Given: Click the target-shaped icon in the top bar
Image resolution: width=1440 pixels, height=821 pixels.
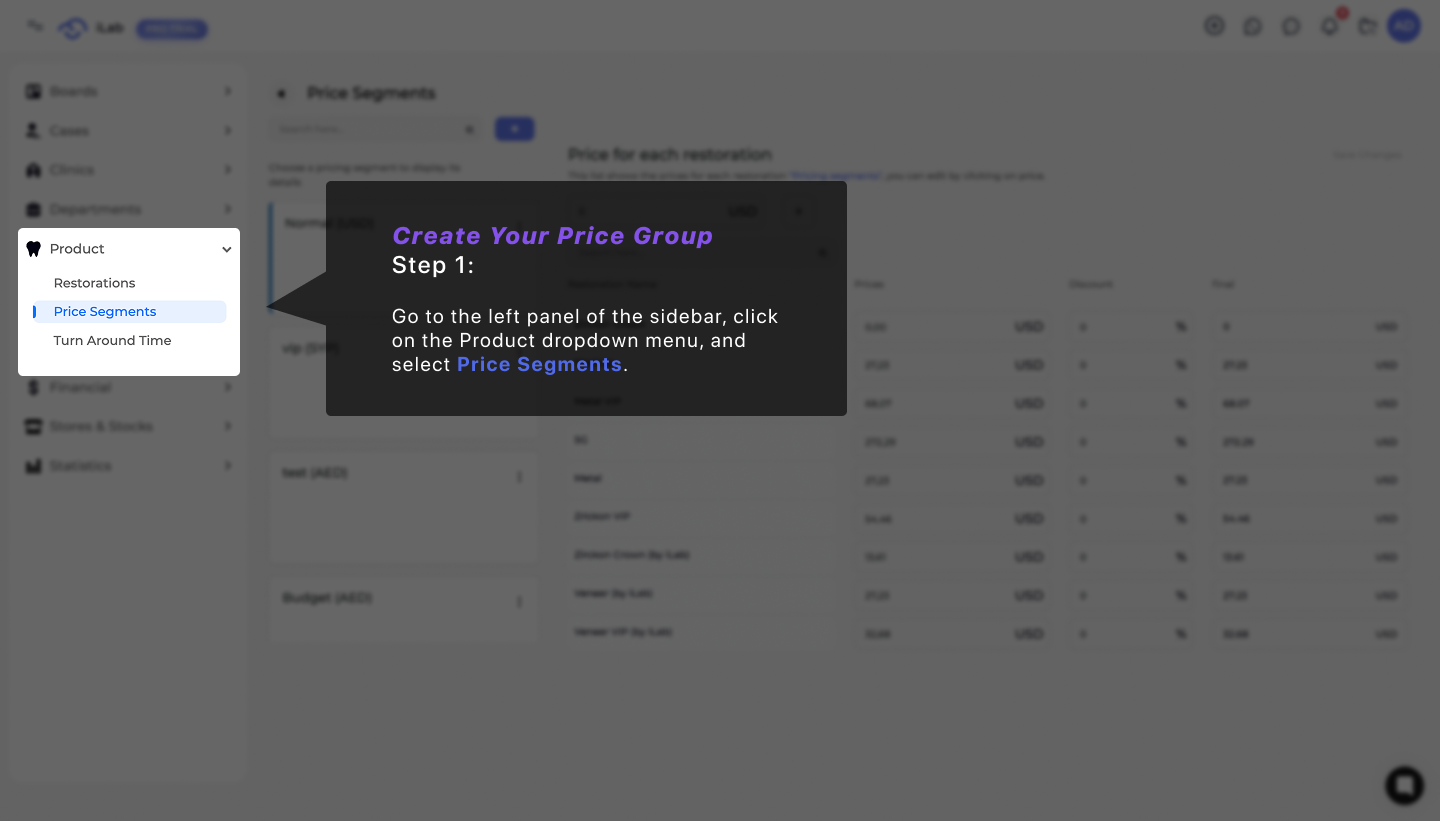Looking at the screenshot, I should tap(1214, 27).
